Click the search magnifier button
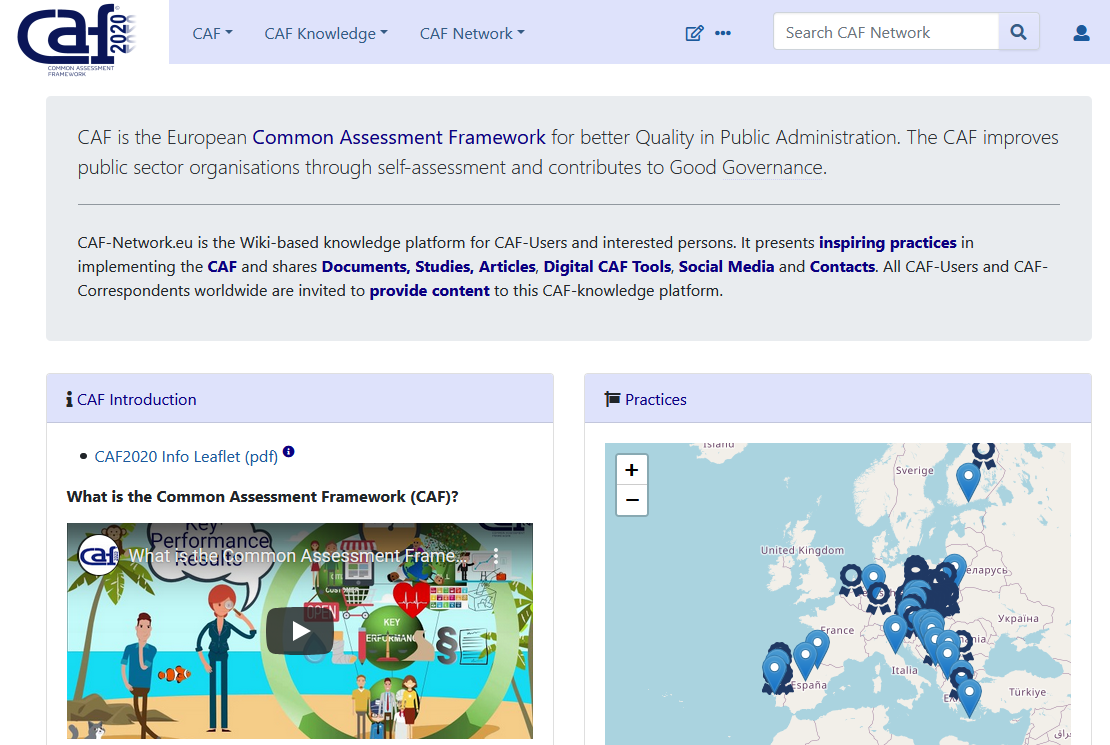Screen dimensions: 1110x745 [1019, 32]
